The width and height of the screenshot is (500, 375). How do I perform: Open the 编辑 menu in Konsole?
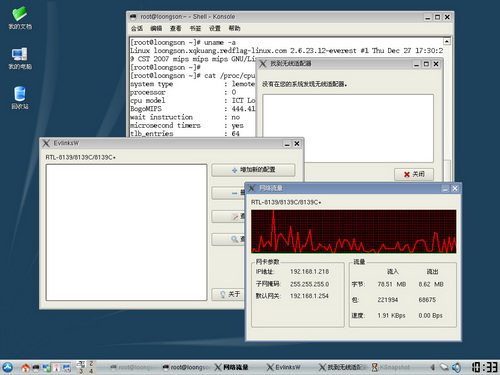(156, 28)
